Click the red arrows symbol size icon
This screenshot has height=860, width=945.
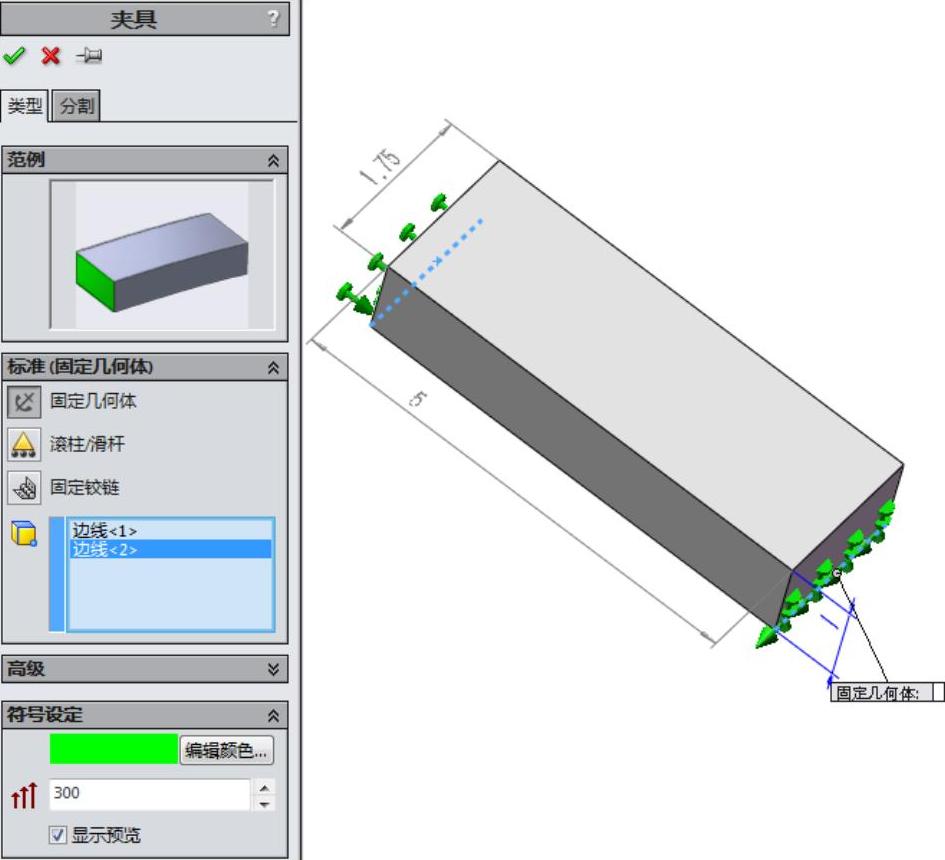click(24, 796)
